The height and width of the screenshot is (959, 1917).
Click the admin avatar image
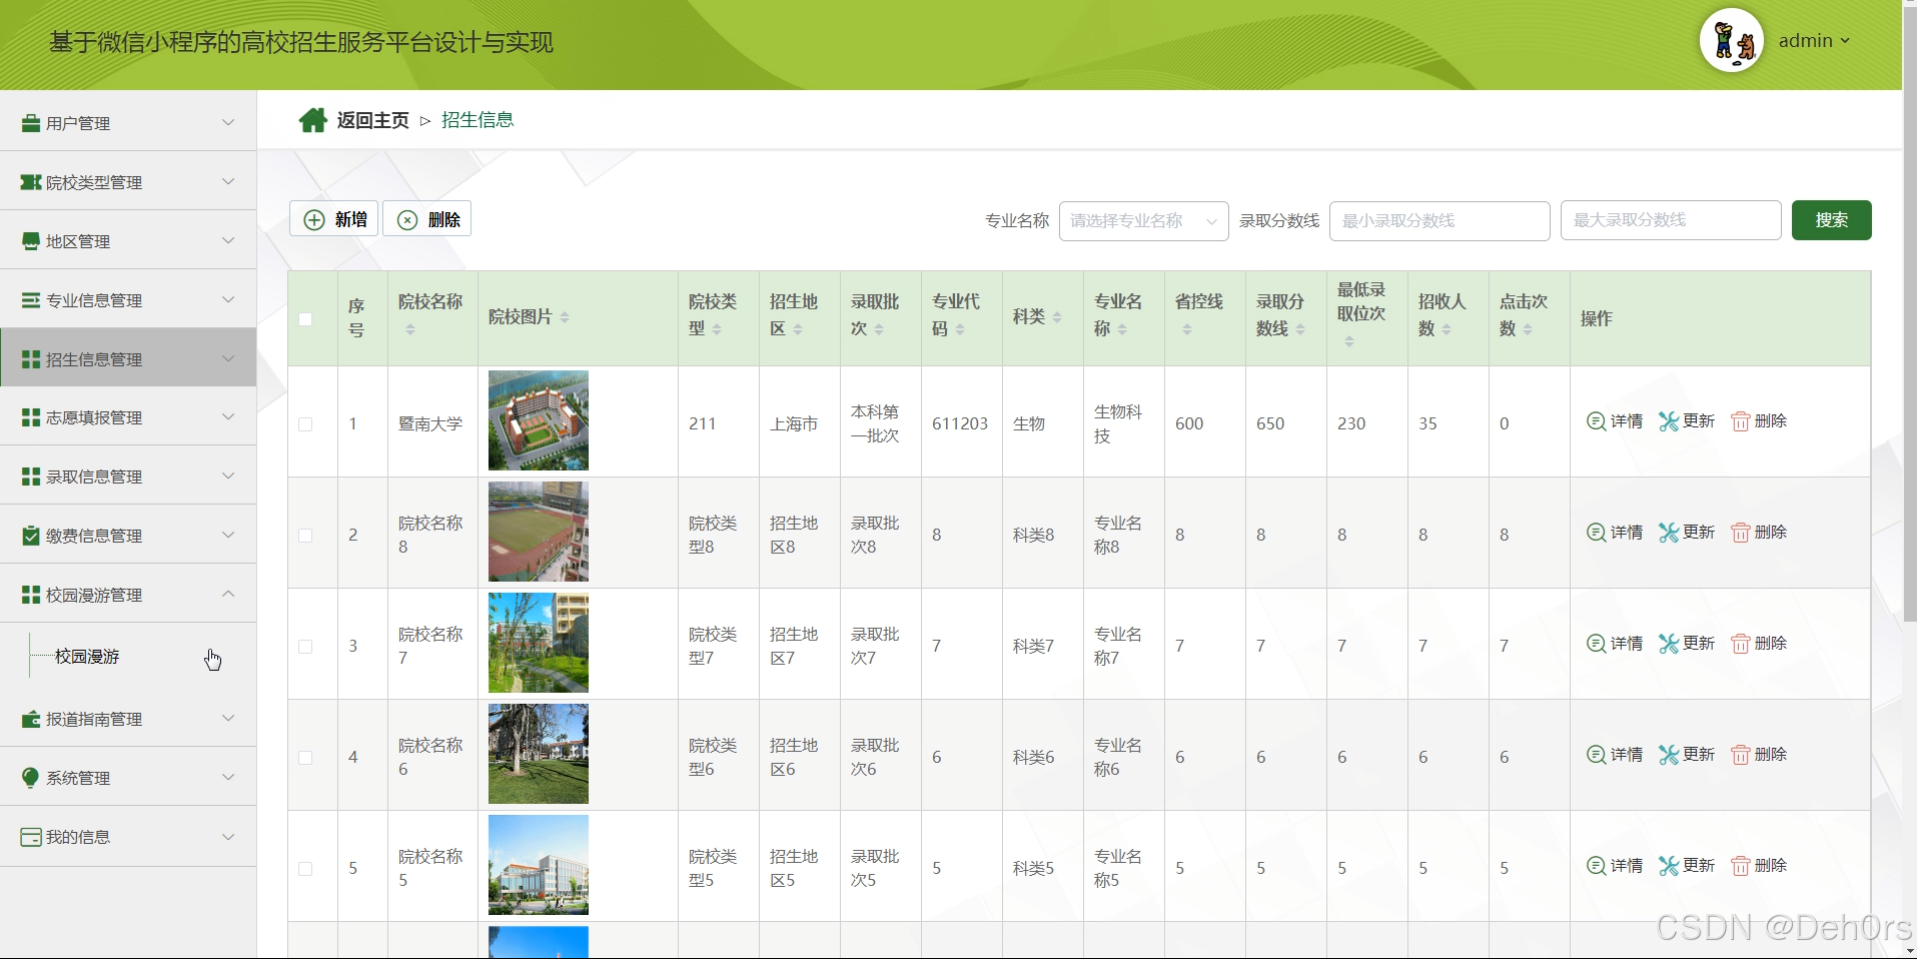point(1731,41)
